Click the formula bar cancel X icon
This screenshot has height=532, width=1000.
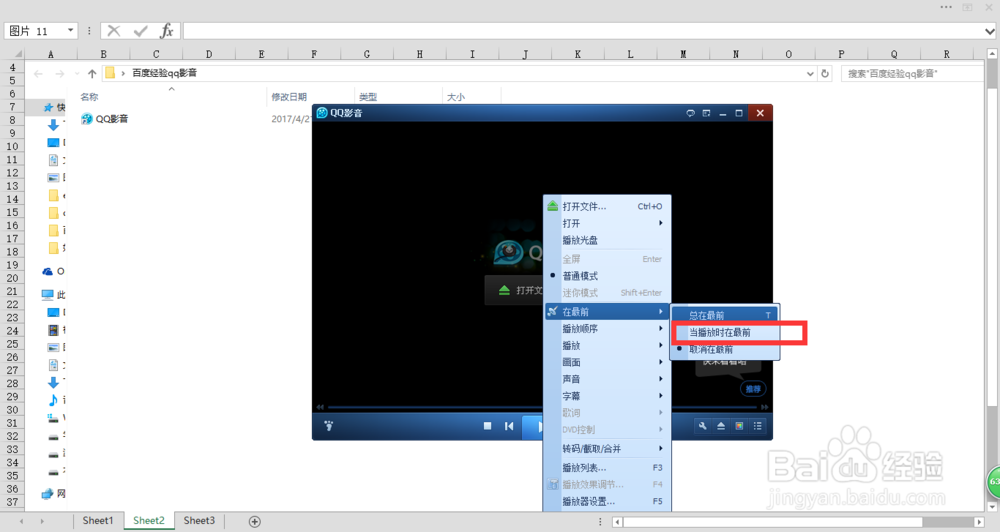click(114, 31)
